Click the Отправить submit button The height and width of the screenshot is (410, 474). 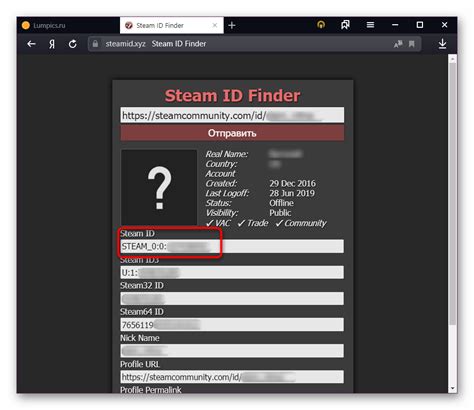232,133
